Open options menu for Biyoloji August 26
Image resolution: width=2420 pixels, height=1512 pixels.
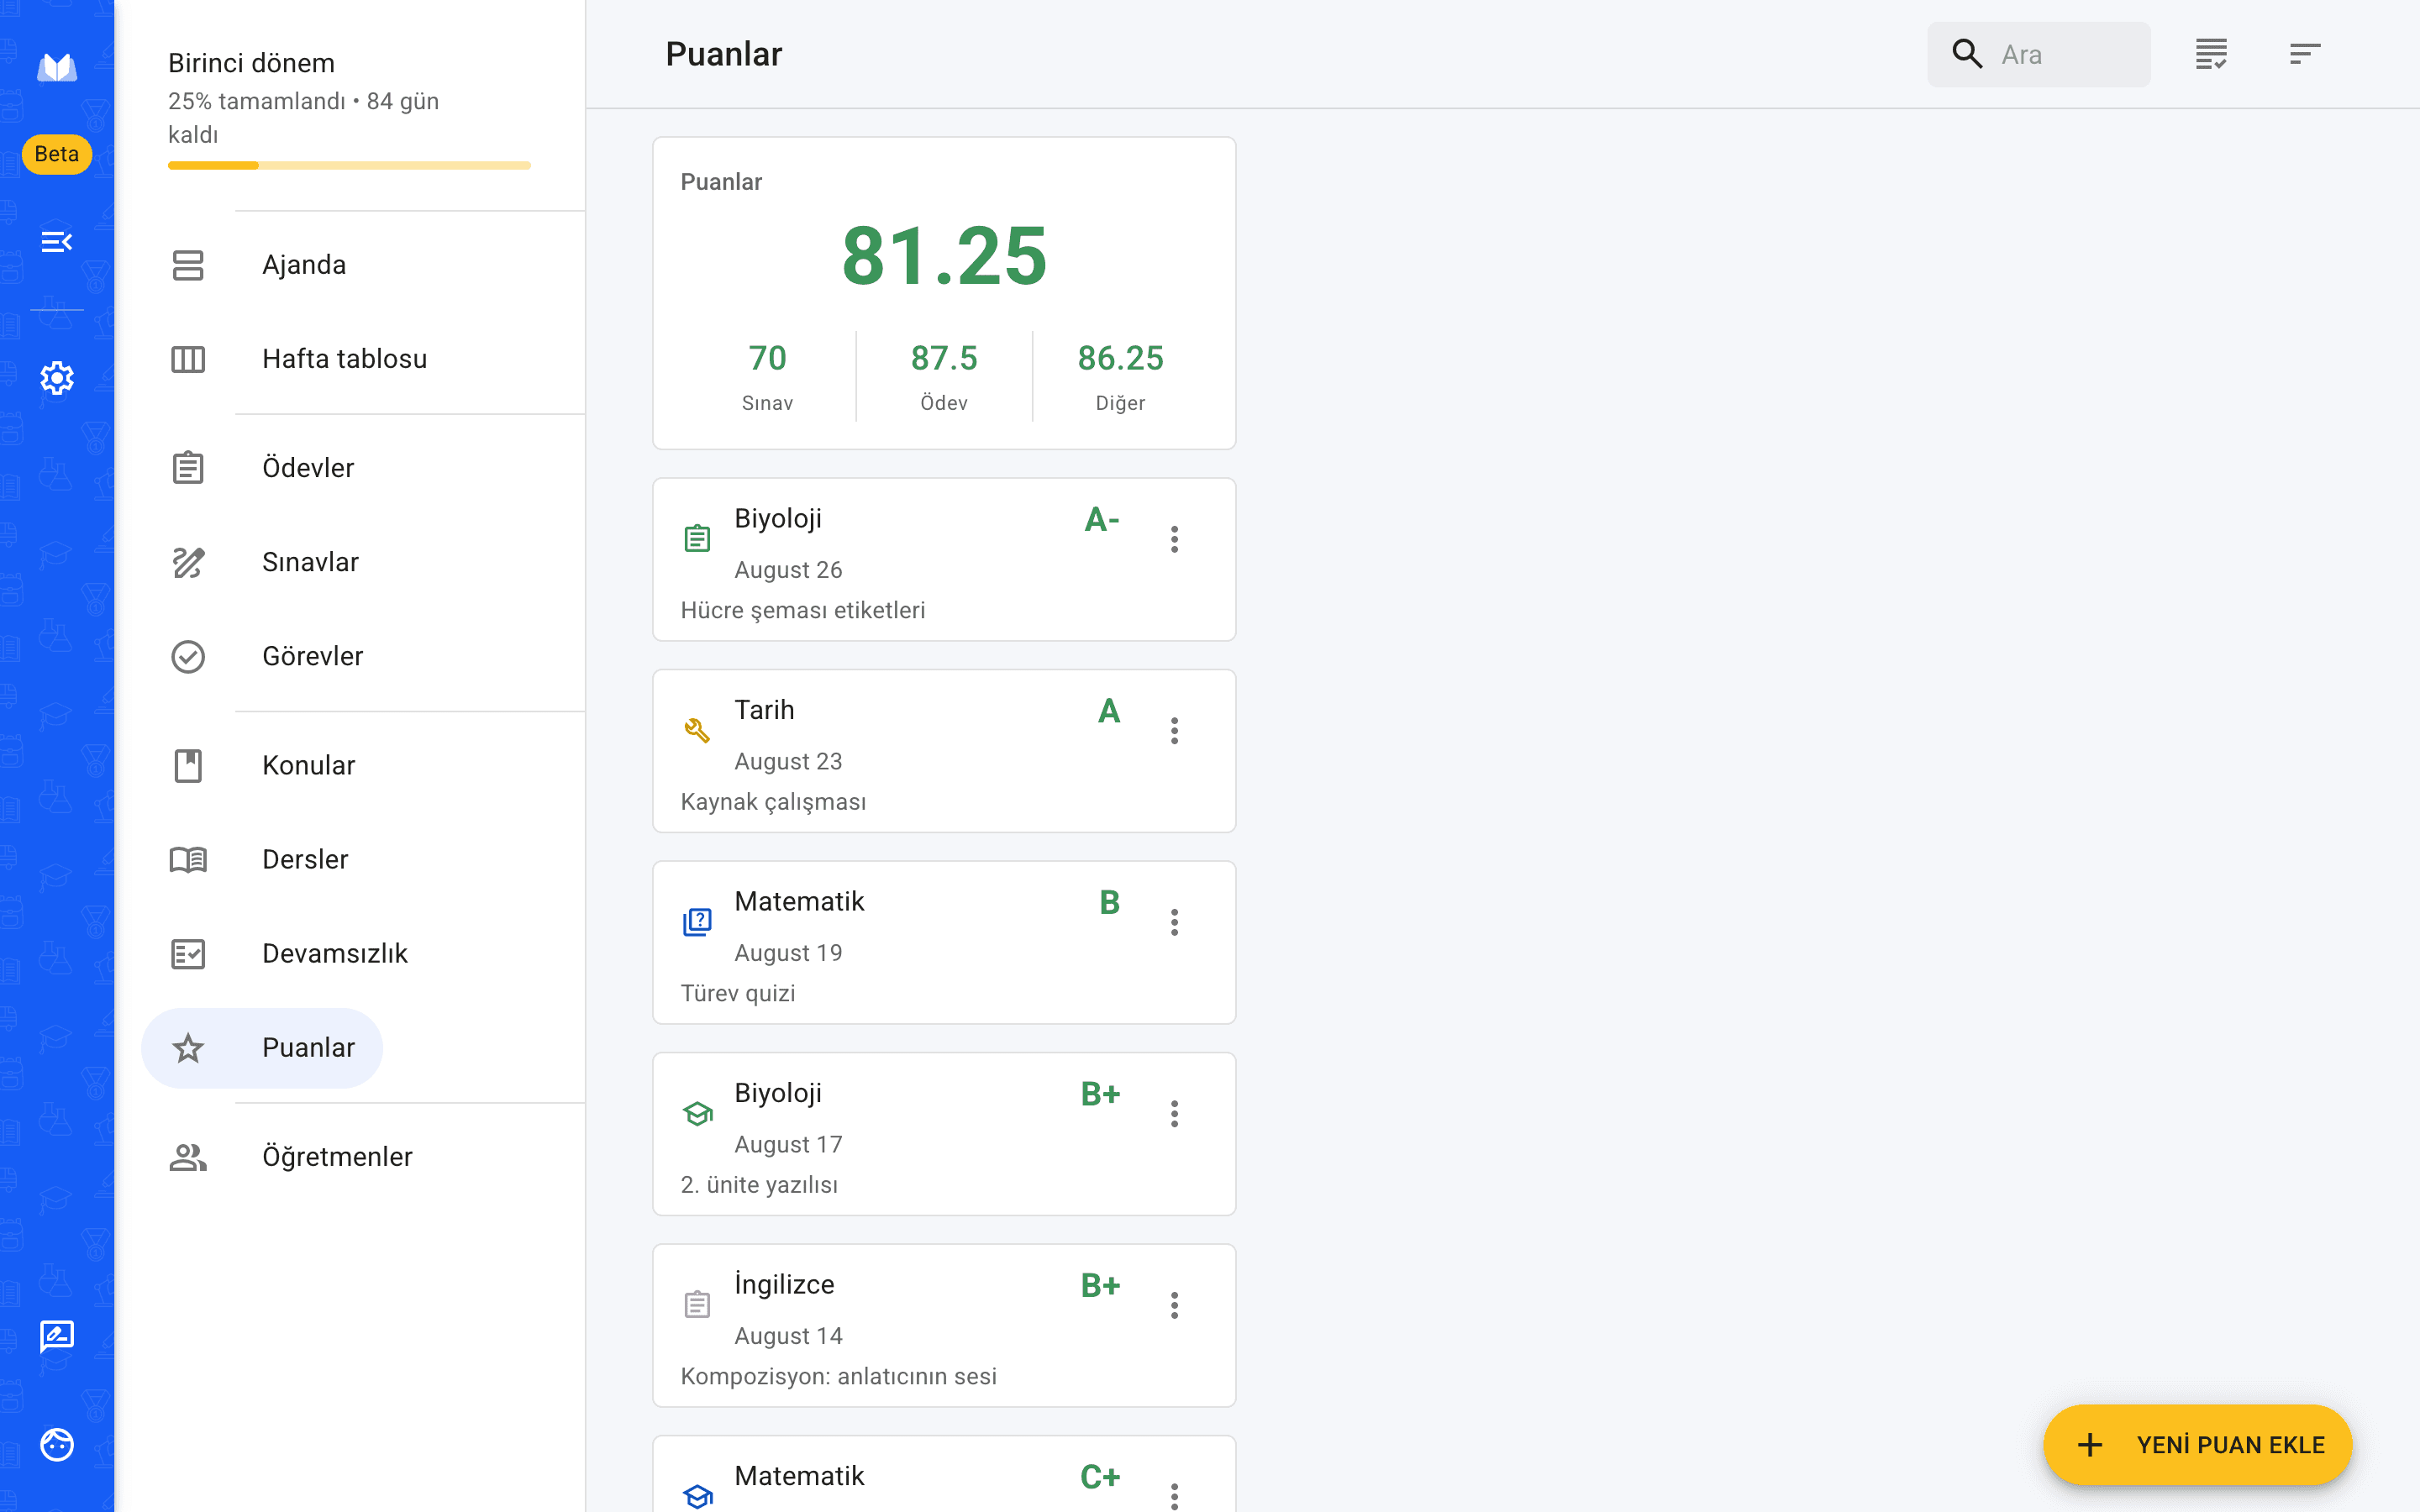pyautogui.click(x=1175, y=539)
